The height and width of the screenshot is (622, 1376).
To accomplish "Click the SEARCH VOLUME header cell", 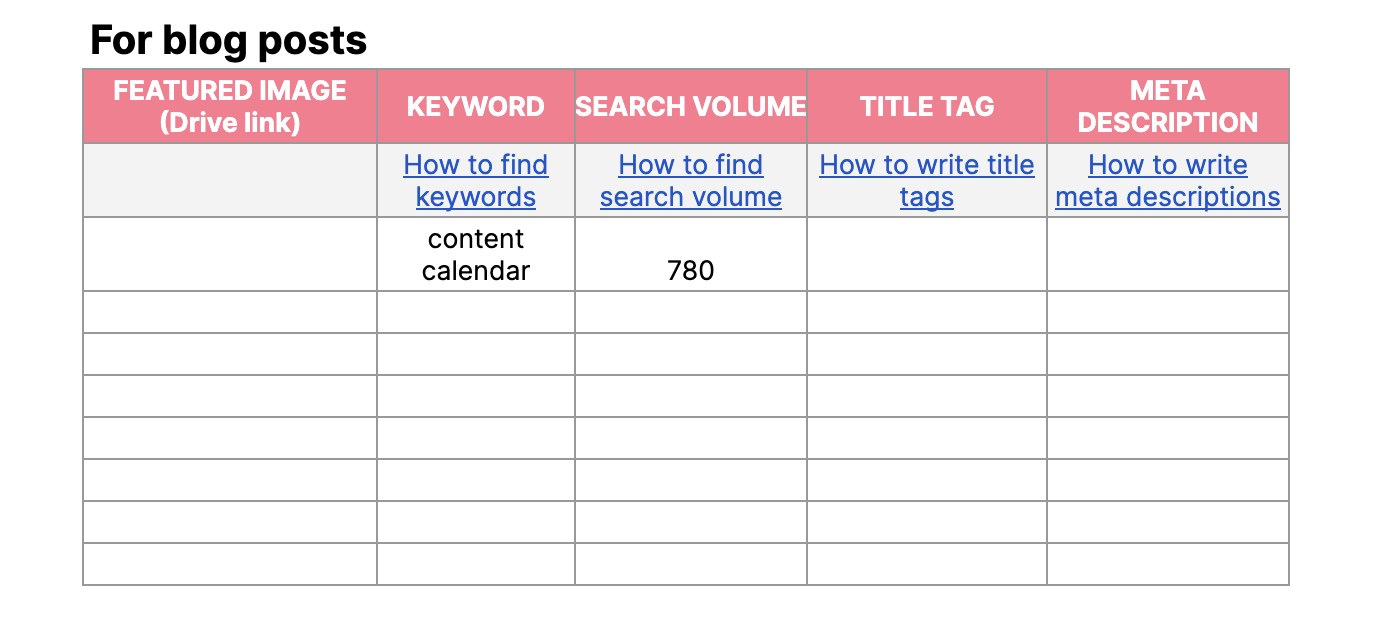I will point(690,107).
